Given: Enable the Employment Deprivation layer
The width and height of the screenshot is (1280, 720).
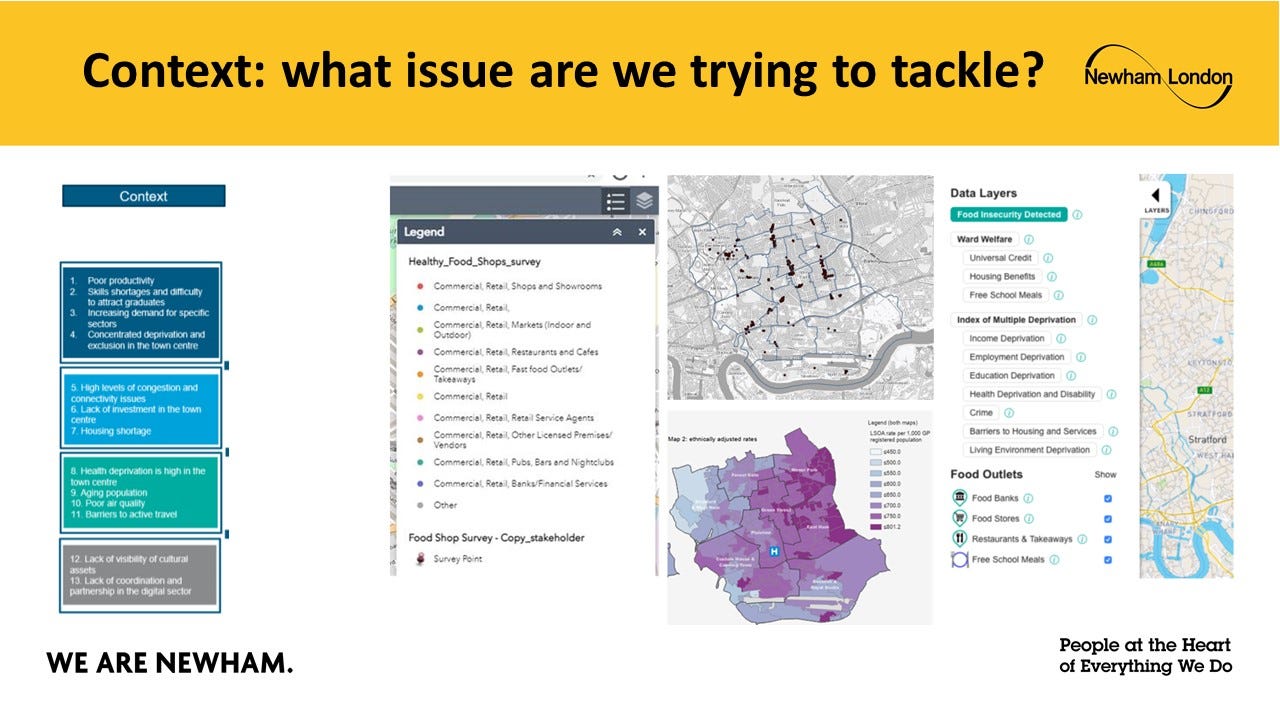Looking at the screenshot, I should pyautogui.click(x=1017, y=357).
